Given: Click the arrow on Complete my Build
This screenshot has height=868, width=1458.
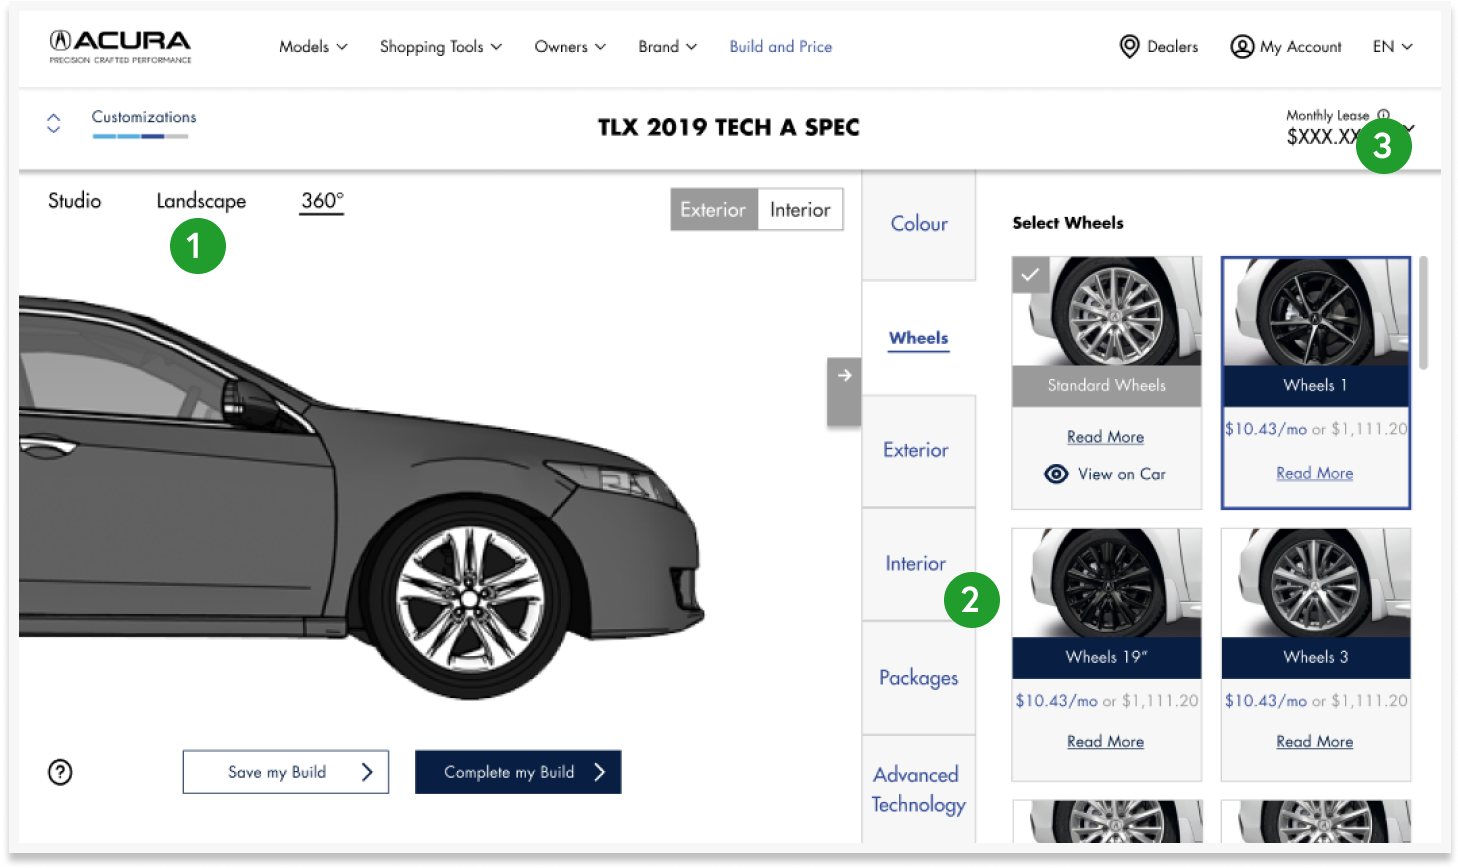Looking at the screenshot, I should click(x=599, y=772).
